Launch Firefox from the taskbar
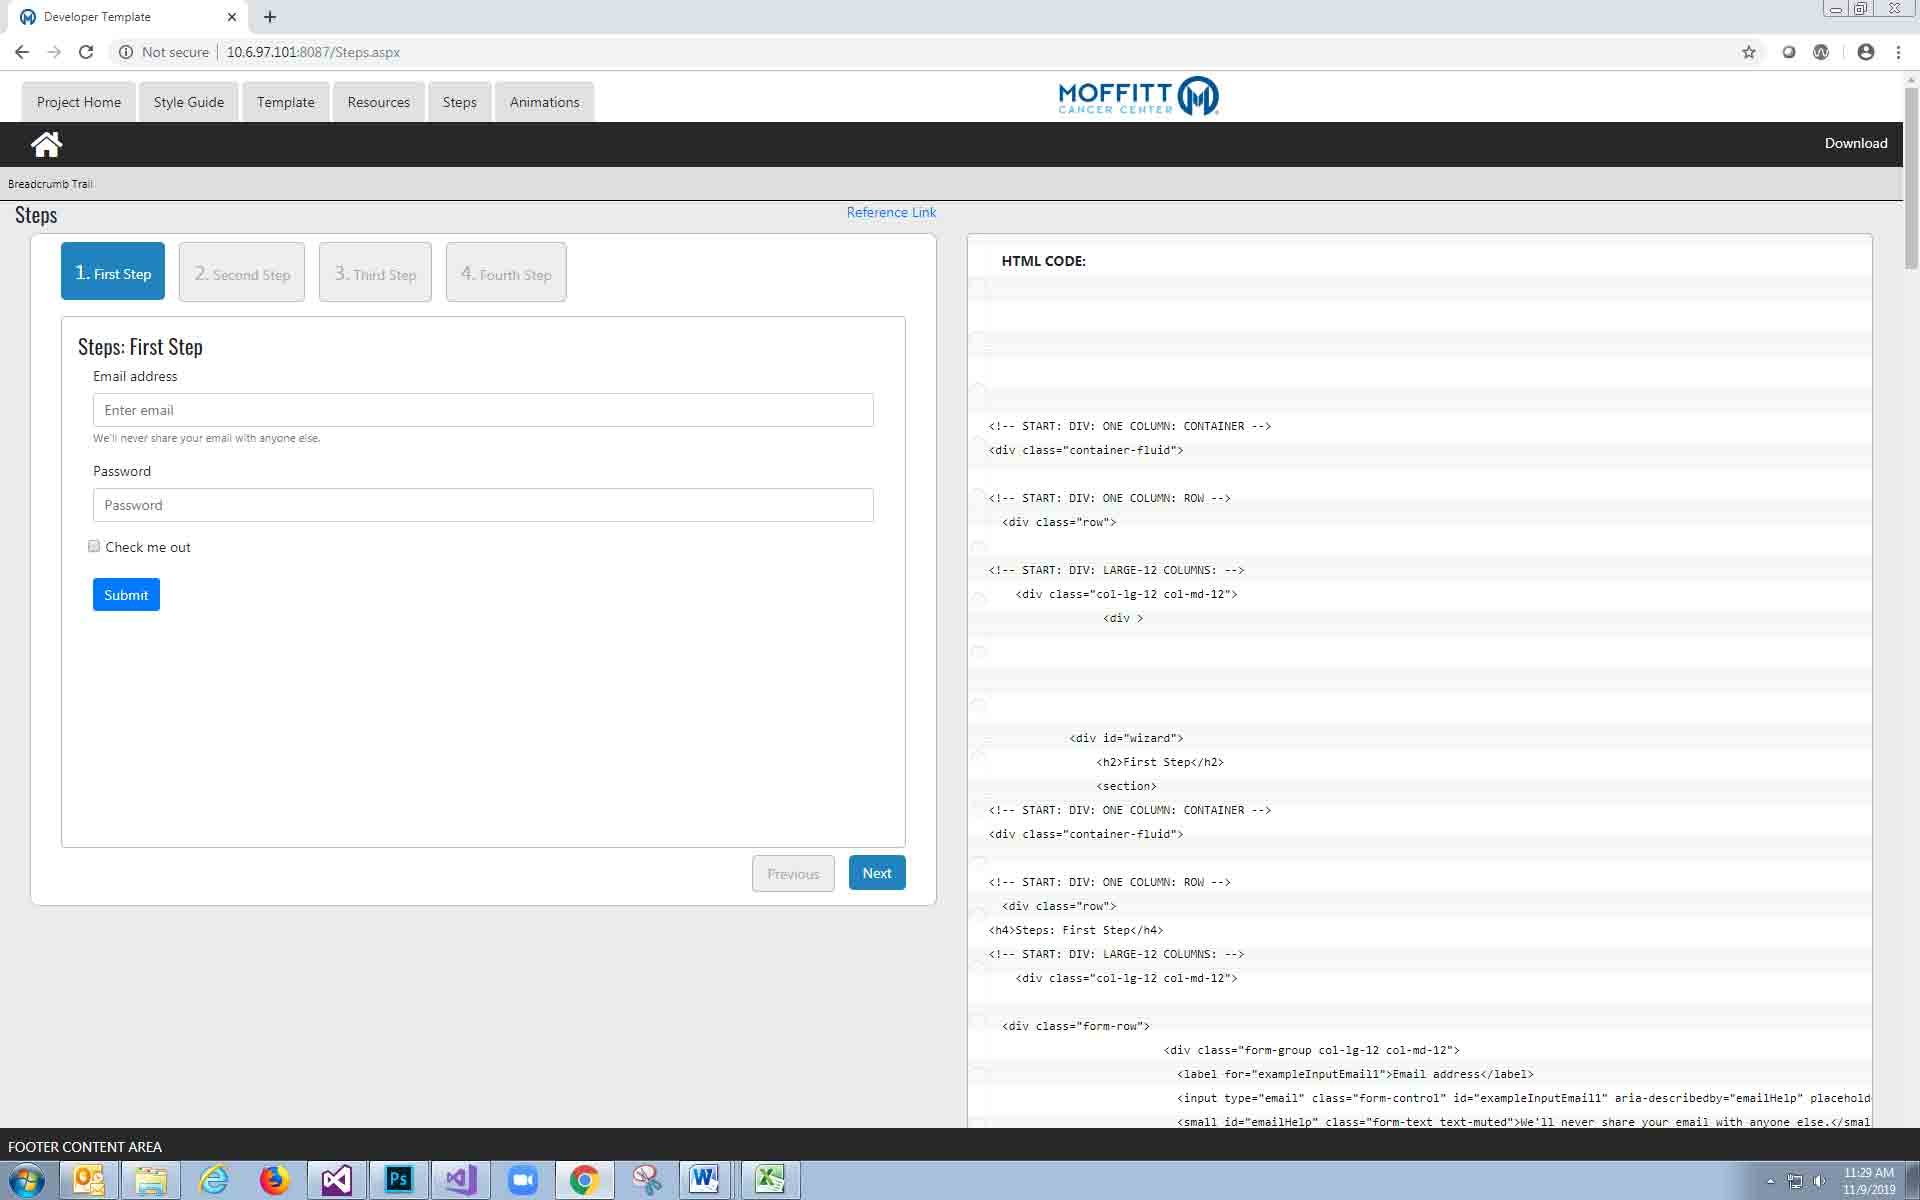This screenshot has width=1920, height=1200. coord(273,1180)
